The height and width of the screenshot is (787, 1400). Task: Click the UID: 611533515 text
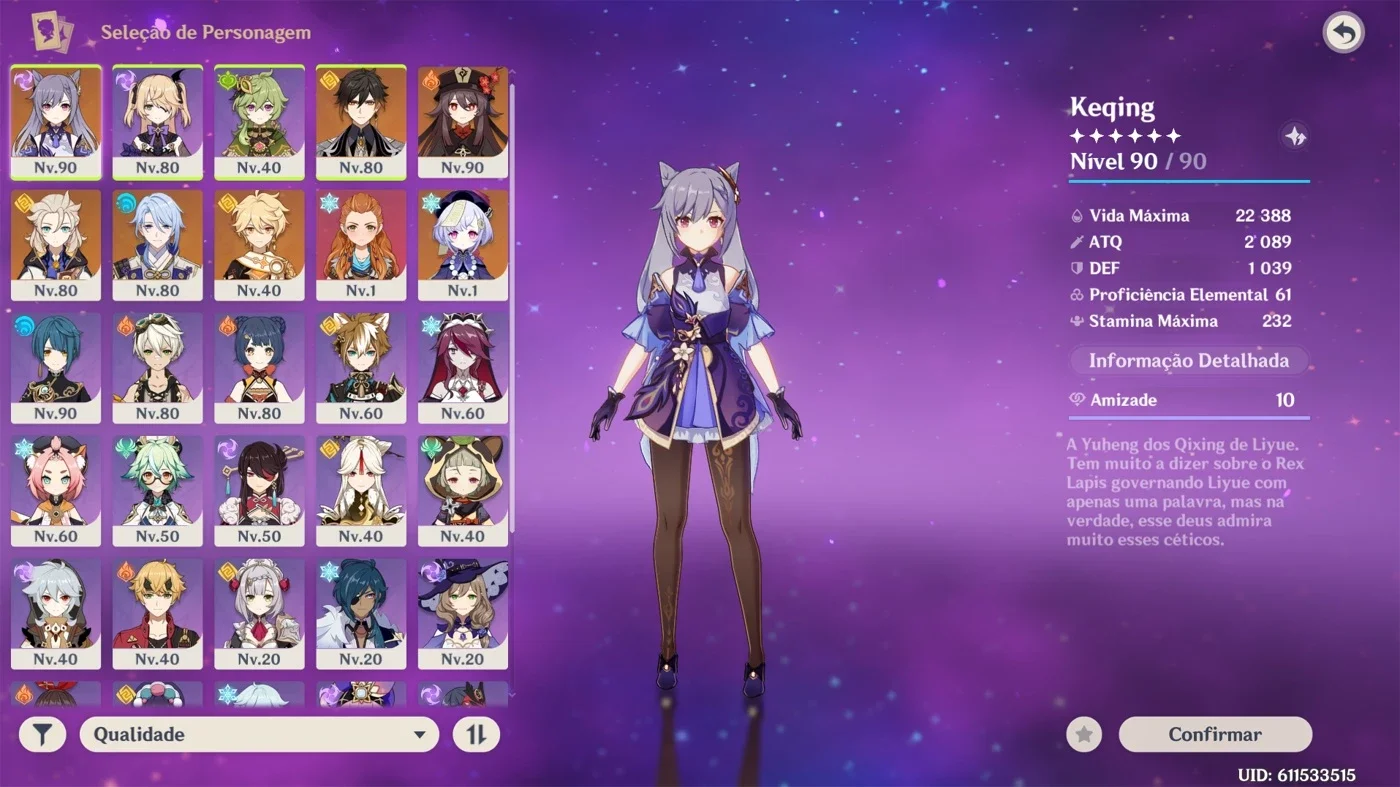tap(1297, 775)
